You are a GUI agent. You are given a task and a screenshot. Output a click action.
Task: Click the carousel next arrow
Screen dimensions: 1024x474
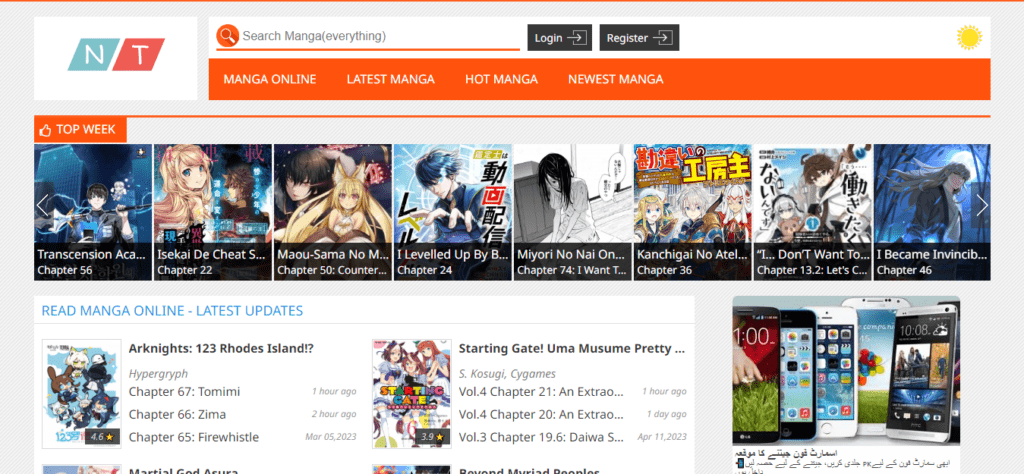tap(981, 206)
